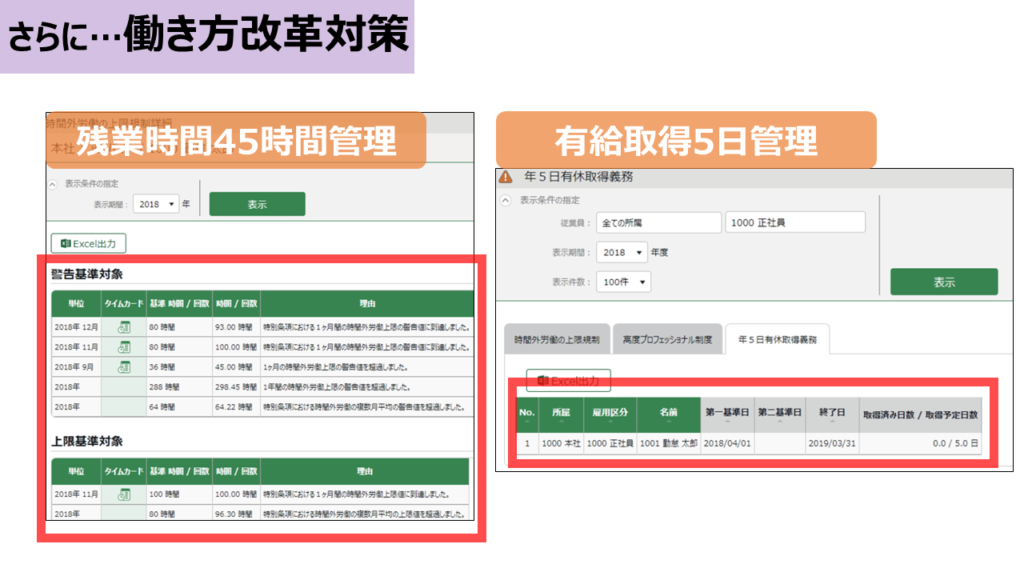This screenshot has width=1024, height=576.
Task: Click the 298.45 時間 cell
Action: point(236,387)
